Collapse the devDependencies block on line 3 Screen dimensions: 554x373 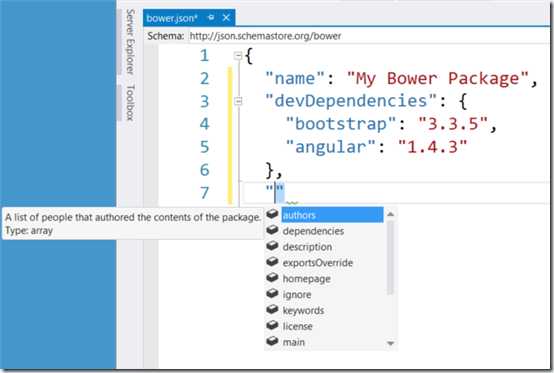click(238, 101)
